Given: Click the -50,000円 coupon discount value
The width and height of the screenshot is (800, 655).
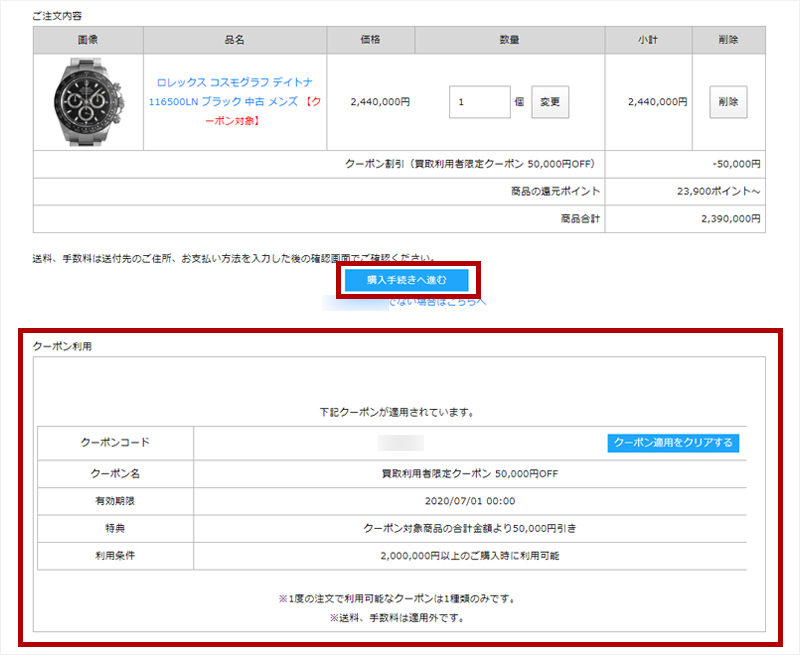Looking at the screenshot, I should coord(736,164).
